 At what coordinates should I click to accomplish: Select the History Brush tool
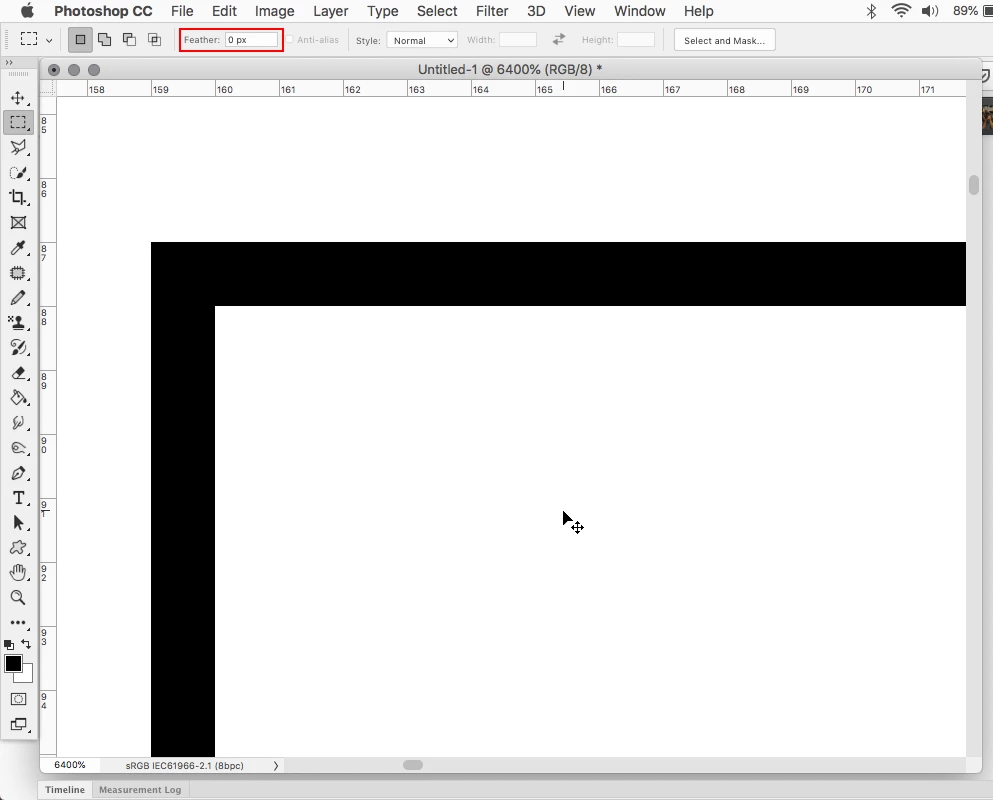click(x=18, y=348)
